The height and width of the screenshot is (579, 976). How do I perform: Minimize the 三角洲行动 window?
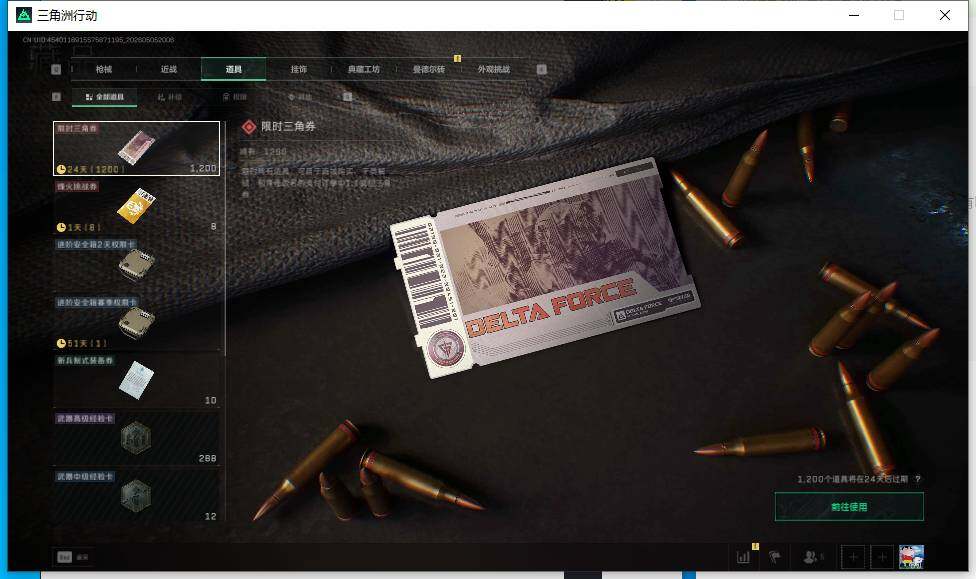[854, 15]
